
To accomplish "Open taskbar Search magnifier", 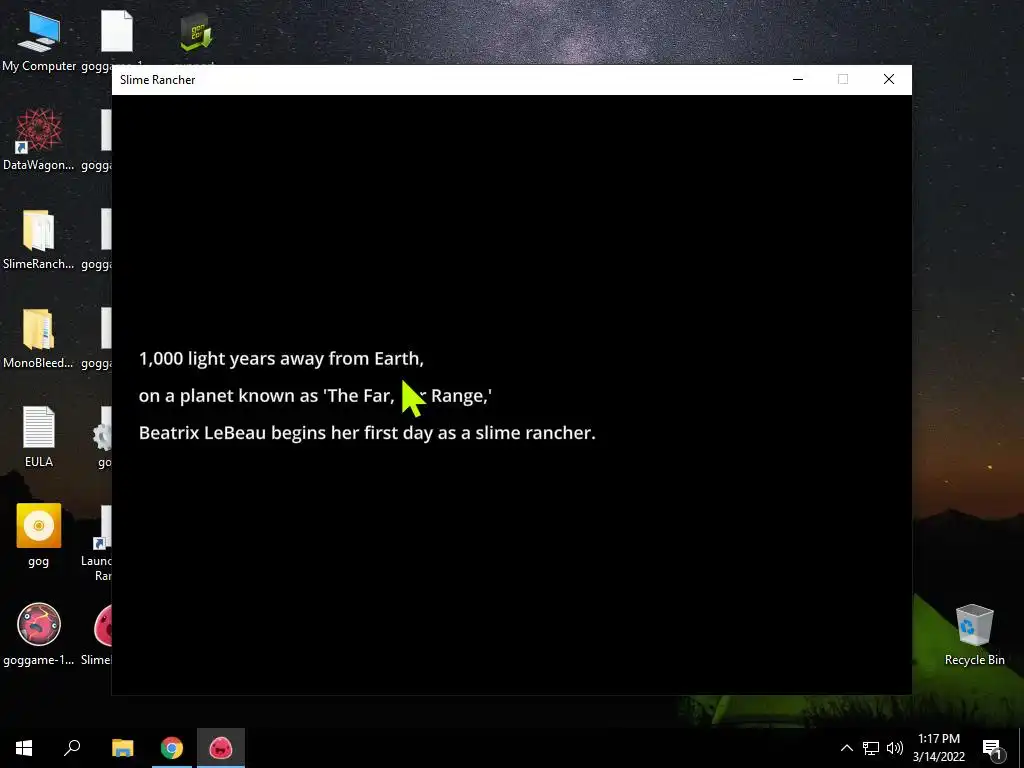I will click(72, 748).
